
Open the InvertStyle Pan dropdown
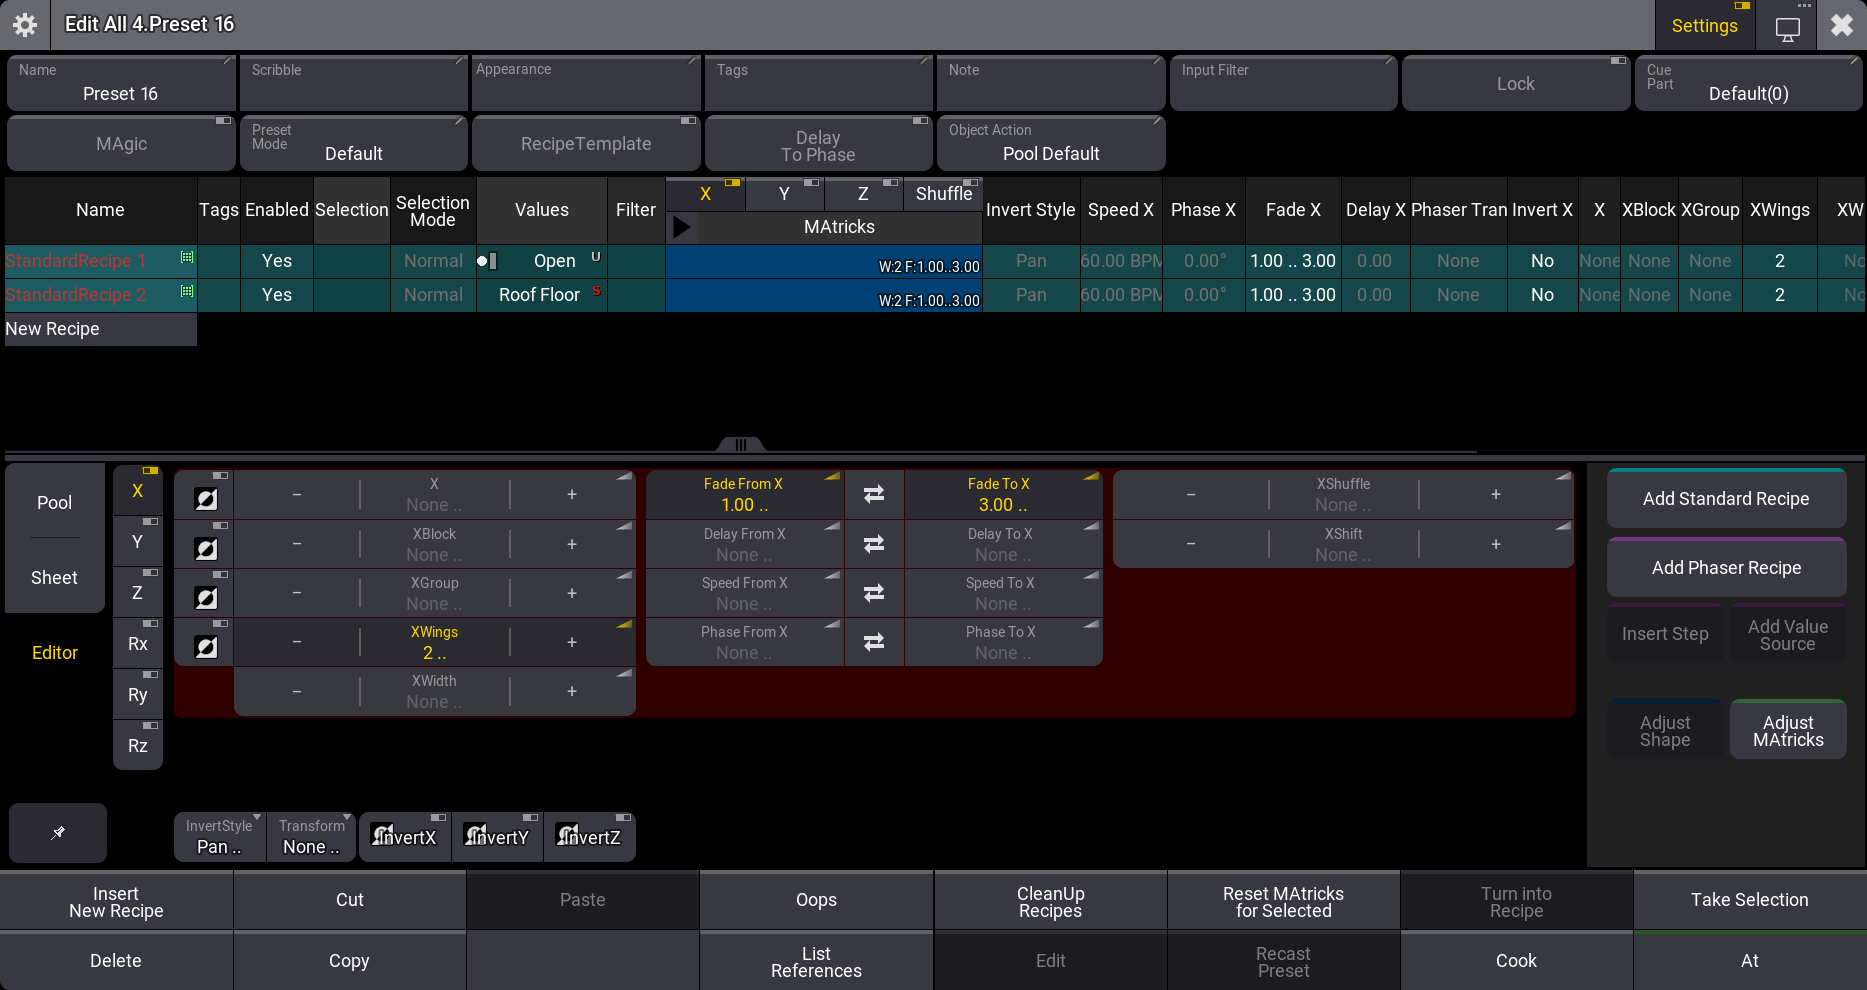[x=219, y=837]
